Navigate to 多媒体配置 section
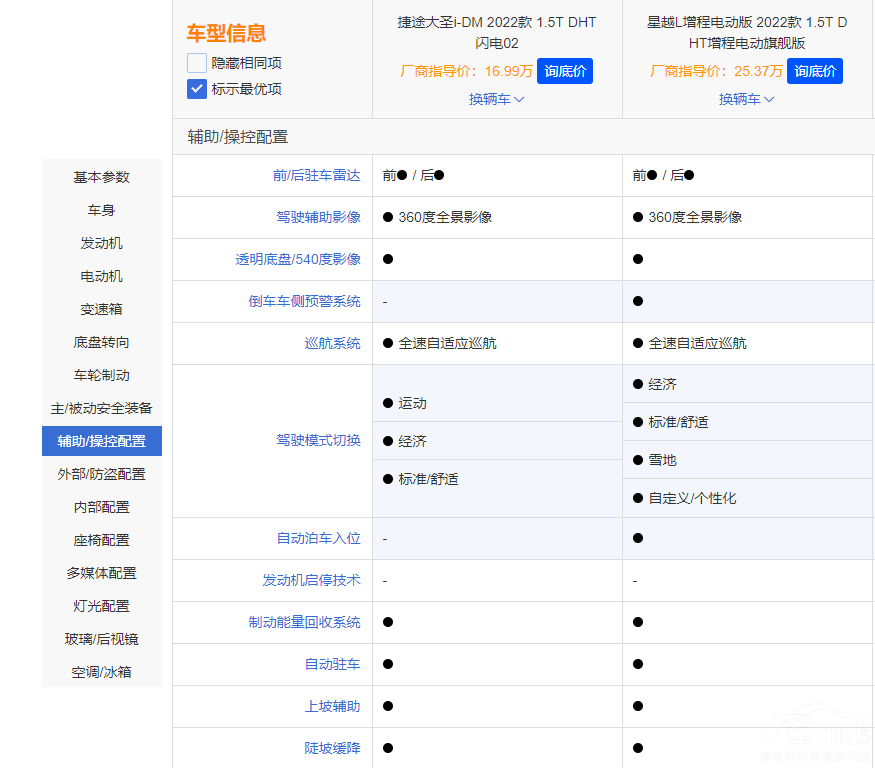The image size is (875, 768). coord(101,573)
